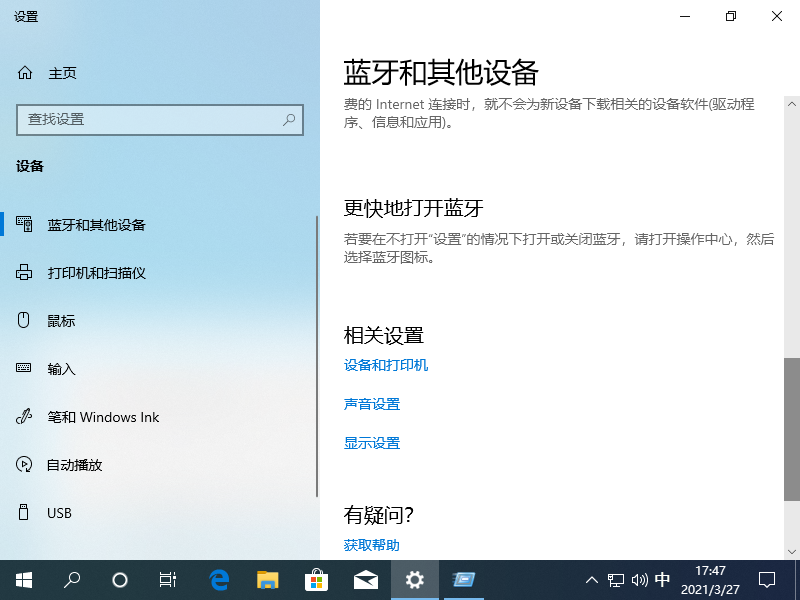Screen dimensions: 800x600
Task: Open File Explorer from the taskbar
Action: 267,580
